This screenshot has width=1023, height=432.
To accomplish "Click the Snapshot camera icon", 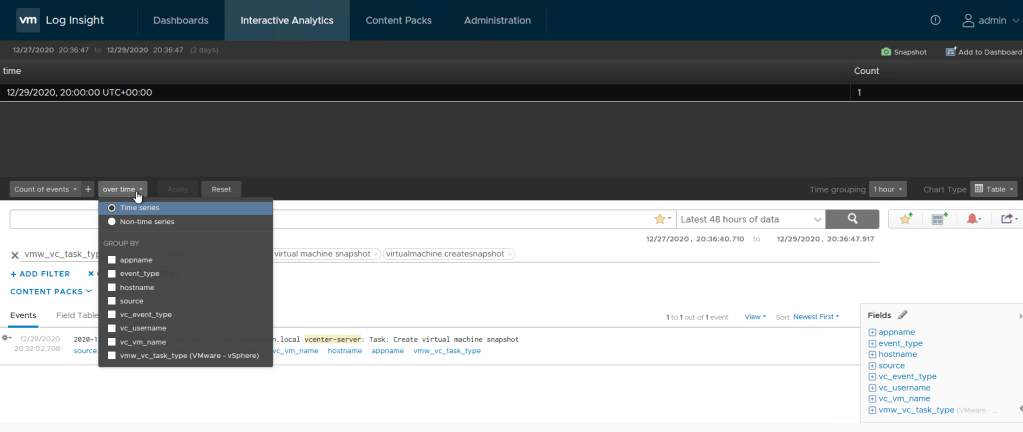I will pyautogui.click(x=886, y=52).
